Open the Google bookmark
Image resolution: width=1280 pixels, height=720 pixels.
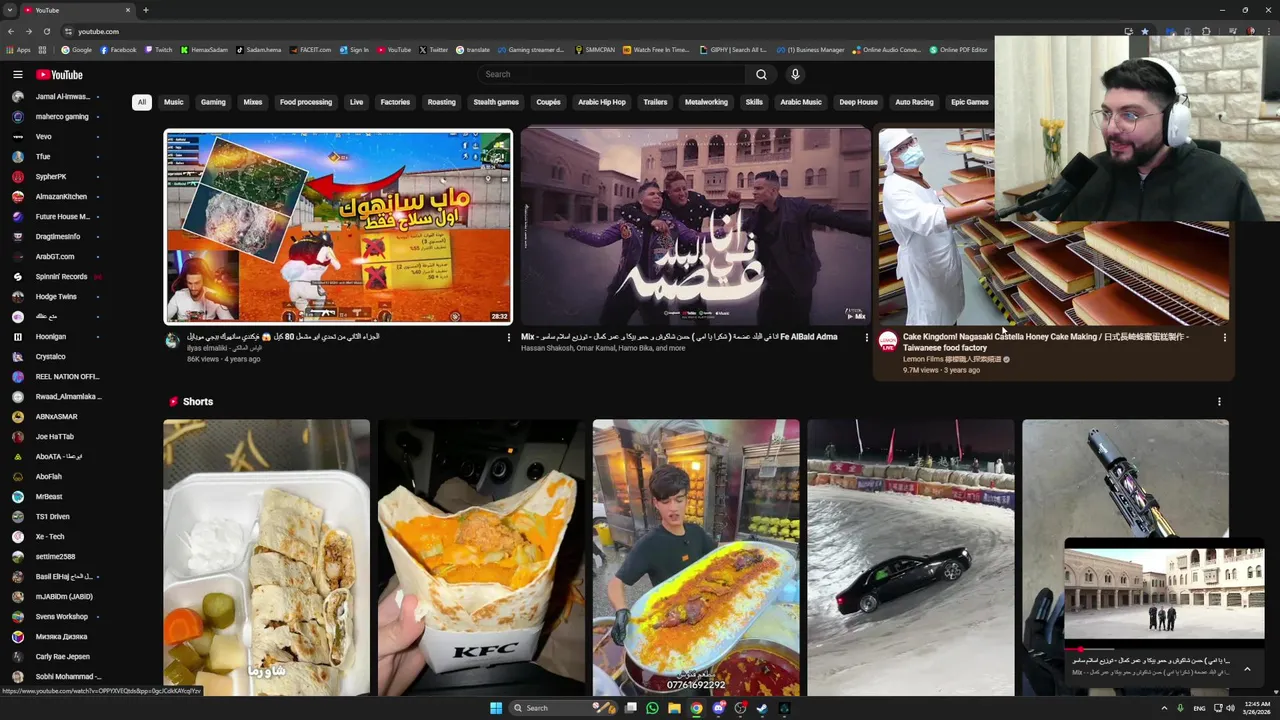(x=77, y=50)
